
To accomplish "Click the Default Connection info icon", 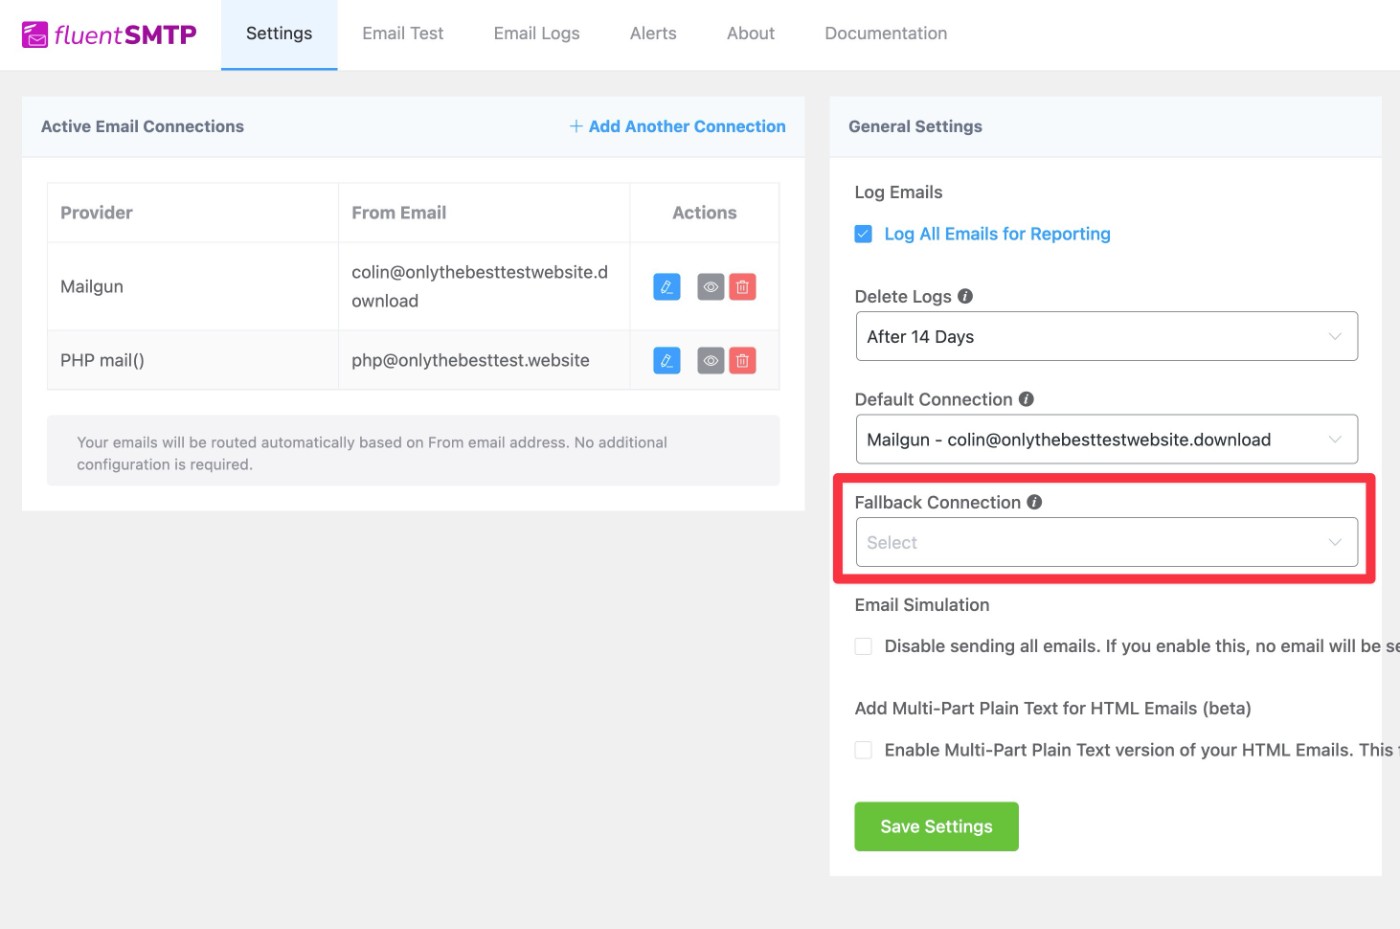I will coord(1026,399).
